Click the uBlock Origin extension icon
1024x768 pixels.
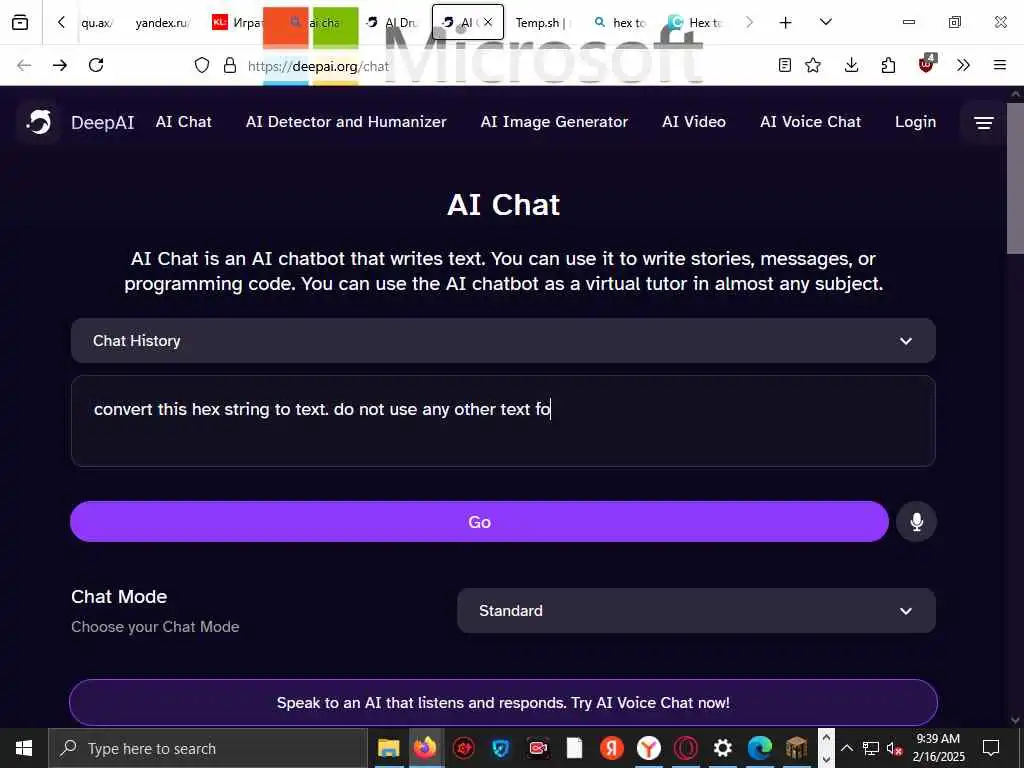click(926, 64)
